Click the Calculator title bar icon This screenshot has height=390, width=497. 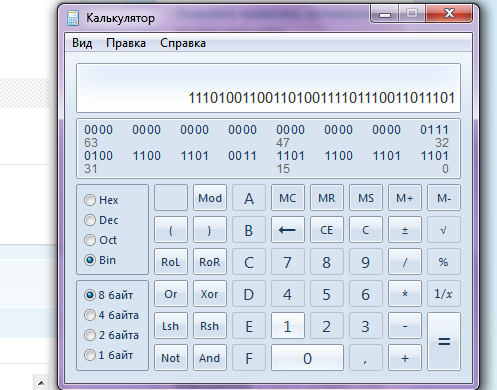pyautogui.click(x=73, y=18)
